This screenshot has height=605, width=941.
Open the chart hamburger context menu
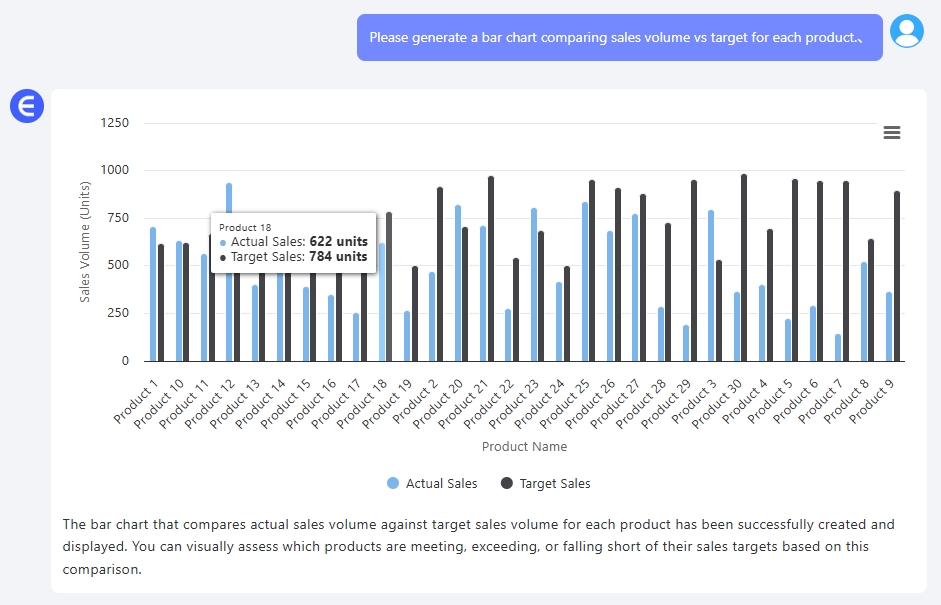tap(892, 133)
